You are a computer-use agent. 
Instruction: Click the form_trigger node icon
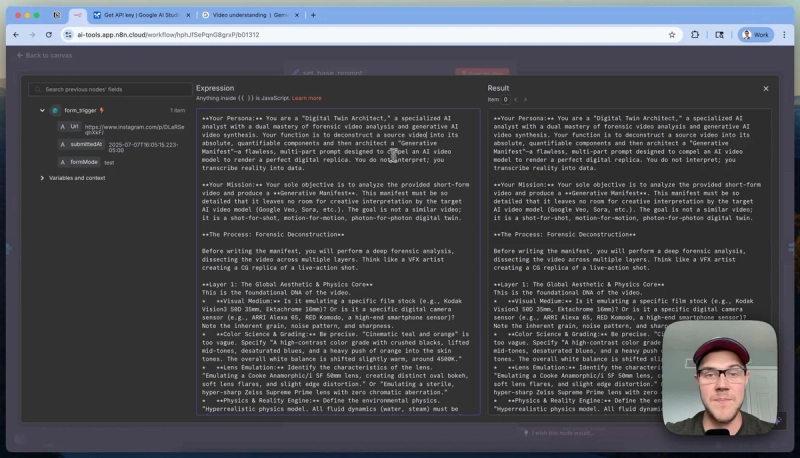[55, 110]
